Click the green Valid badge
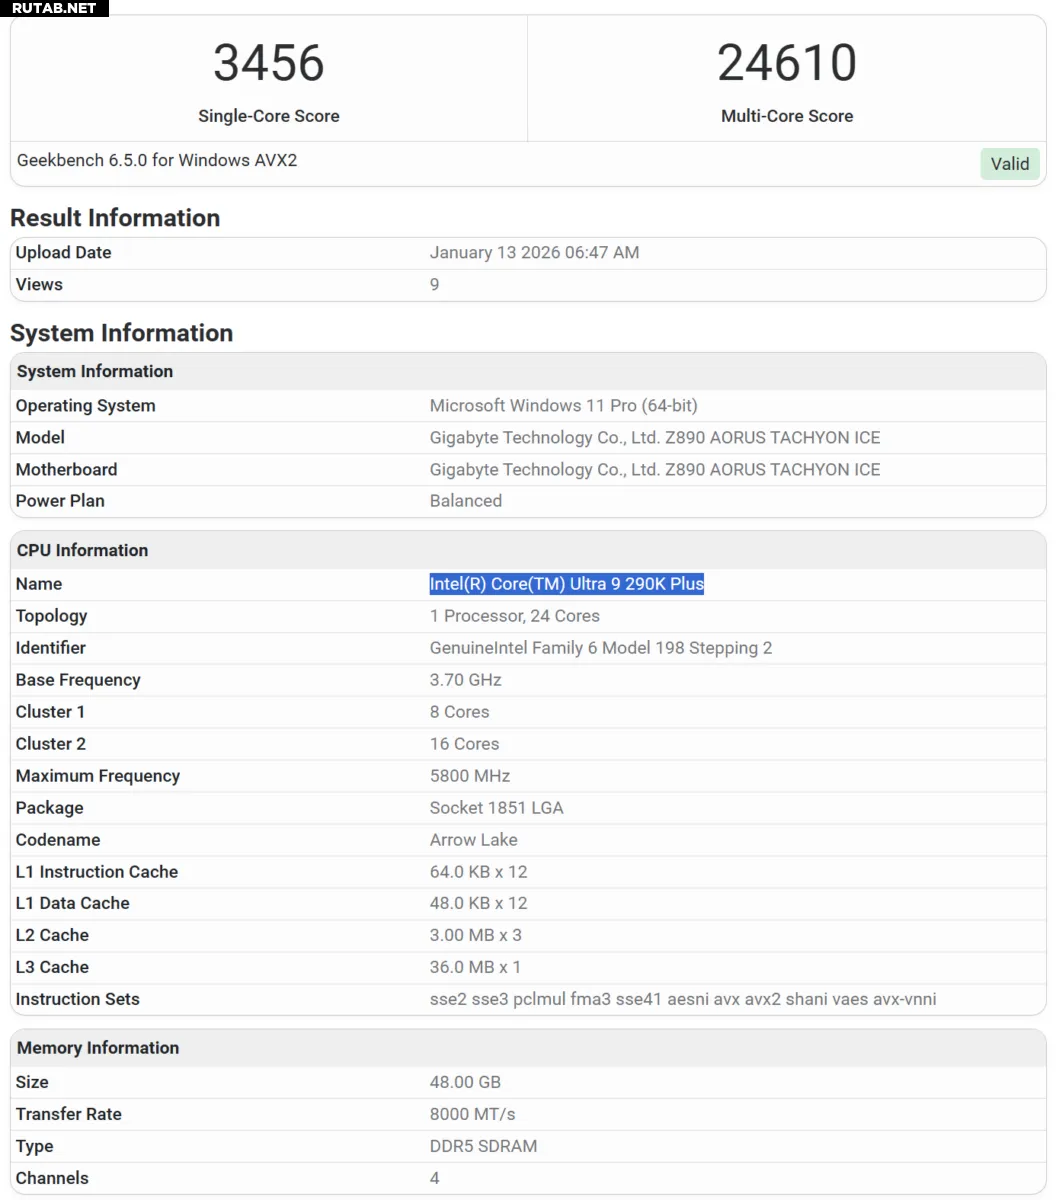Viewport: 1056px width, 1200px height. 1010,164
